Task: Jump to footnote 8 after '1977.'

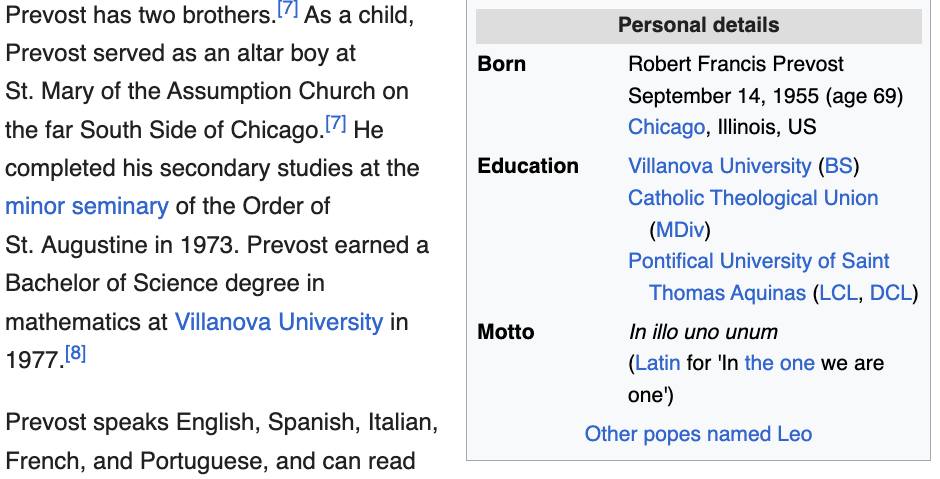Action: 75,354
